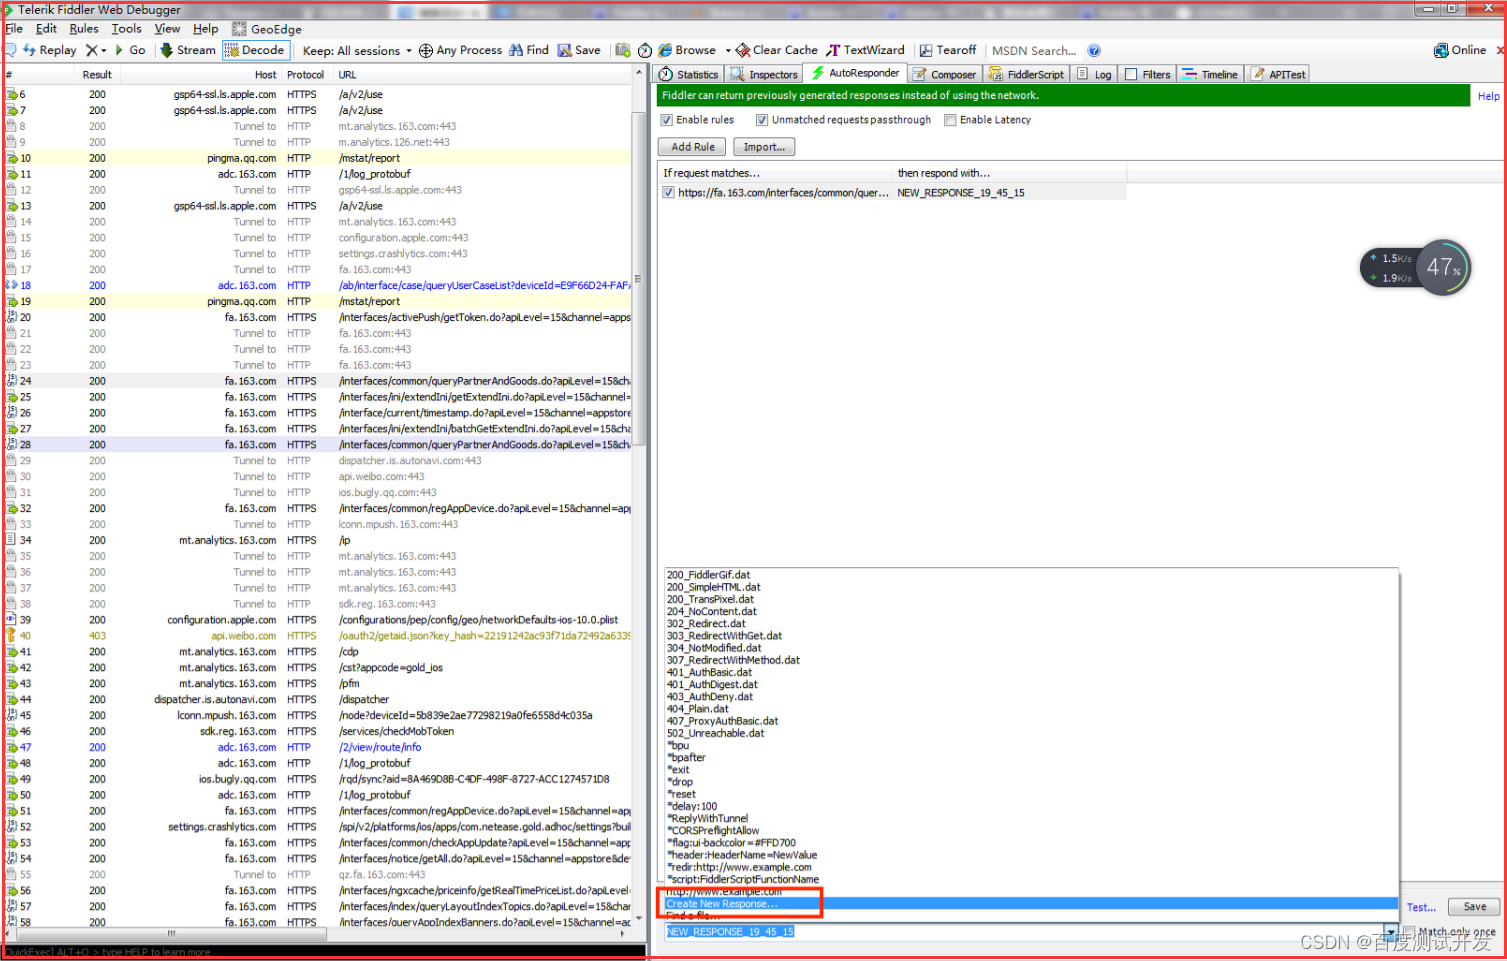1507x961 pixels.
Task: Check the Enable Latency box
Action: coord(950,120)
